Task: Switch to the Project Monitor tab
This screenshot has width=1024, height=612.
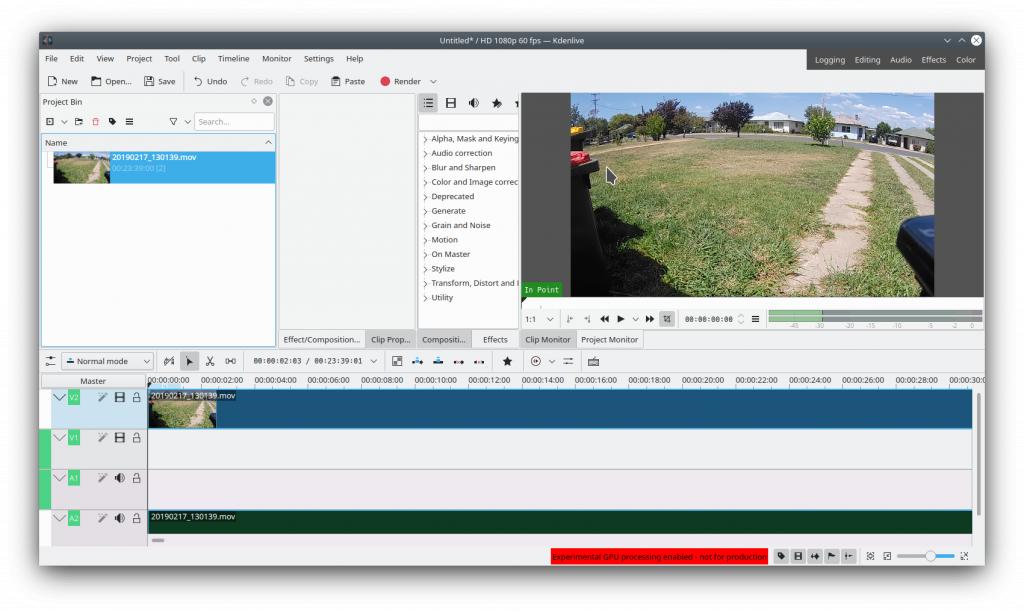Action: click(x=609, y=340)
